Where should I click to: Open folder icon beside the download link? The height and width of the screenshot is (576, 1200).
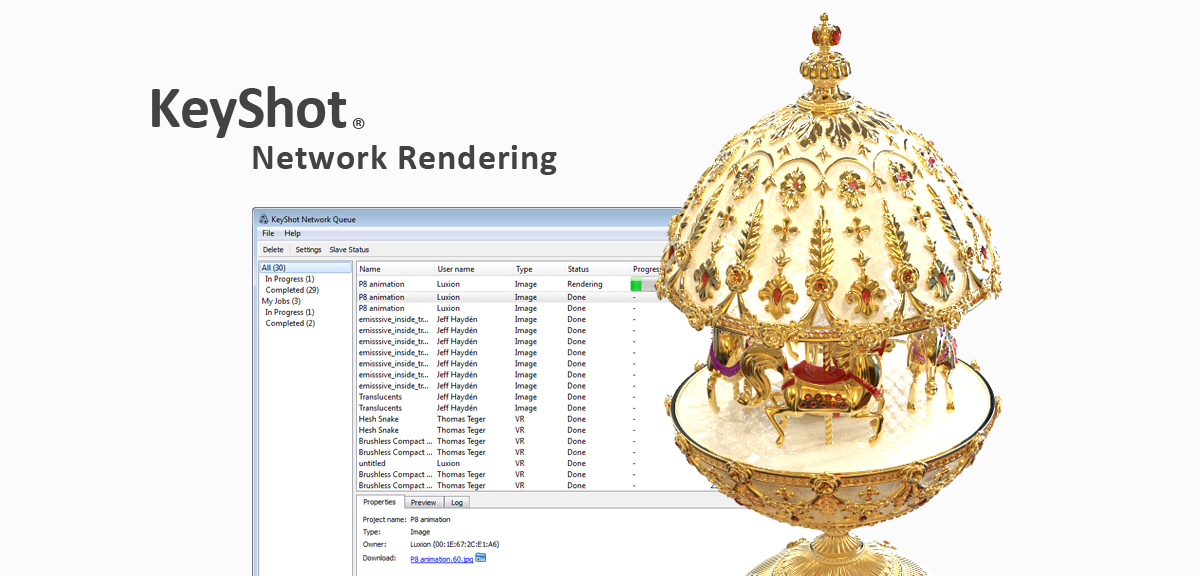481,557
